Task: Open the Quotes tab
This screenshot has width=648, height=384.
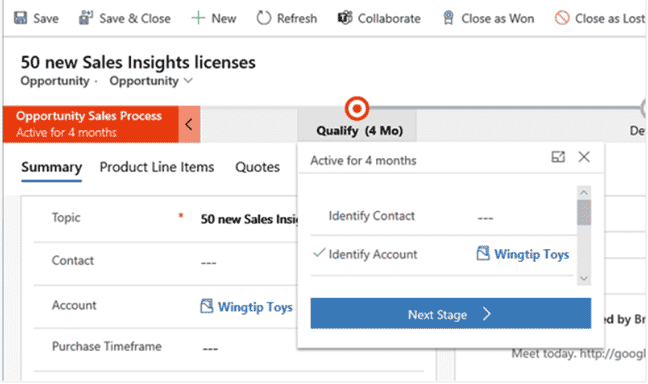Action: tap(257, 167)
